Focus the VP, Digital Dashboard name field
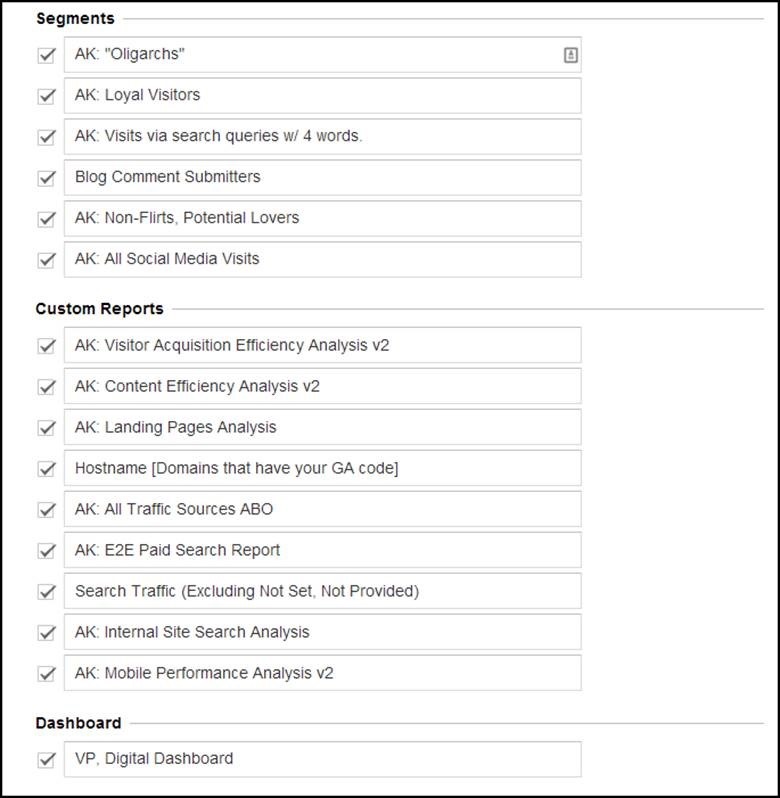The height and width of the screenshot is (798, 780). (x=322, y=759)
